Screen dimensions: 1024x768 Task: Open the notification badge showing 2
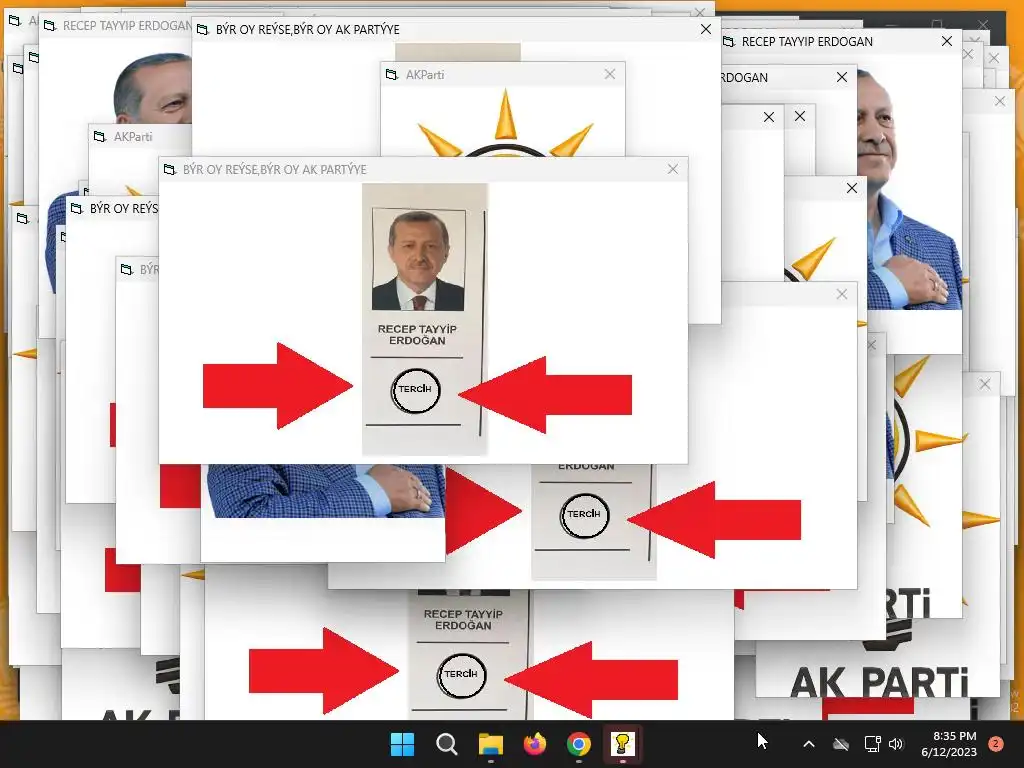click(996, 744)
